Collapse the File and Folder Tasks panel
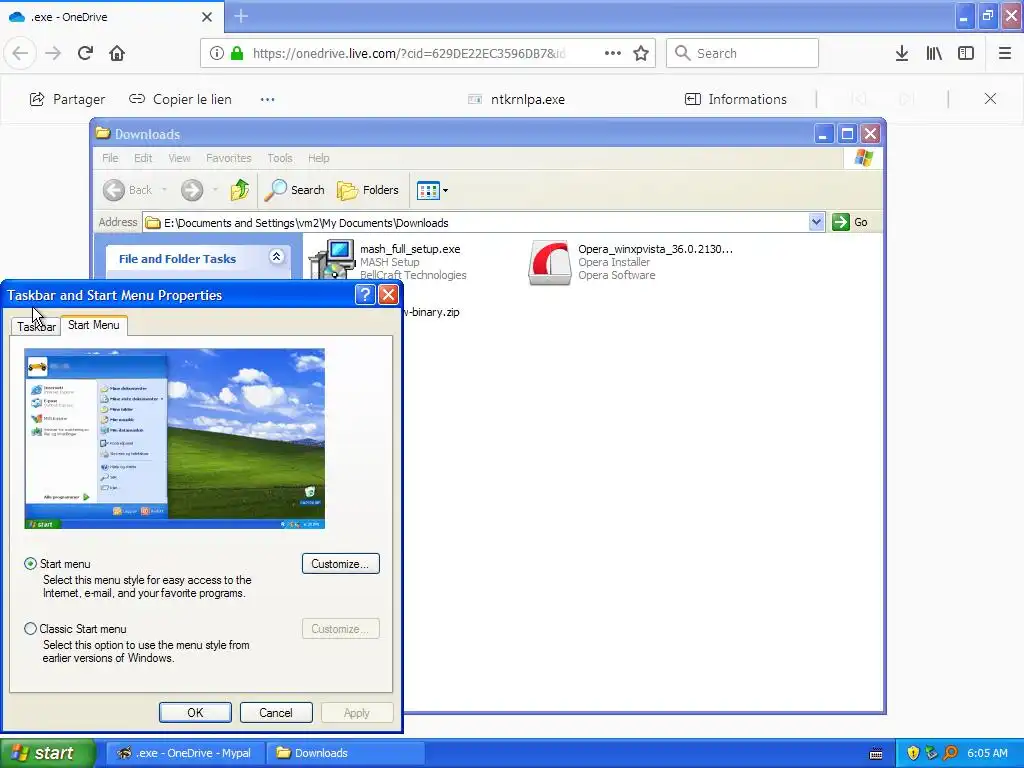 click(x=276, y=257)
